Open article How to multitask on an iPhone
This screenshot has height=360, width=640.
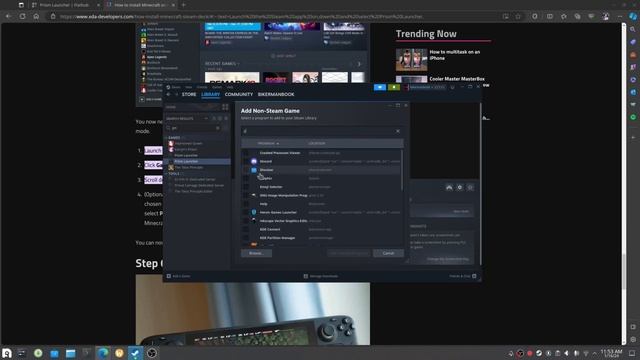454,55
